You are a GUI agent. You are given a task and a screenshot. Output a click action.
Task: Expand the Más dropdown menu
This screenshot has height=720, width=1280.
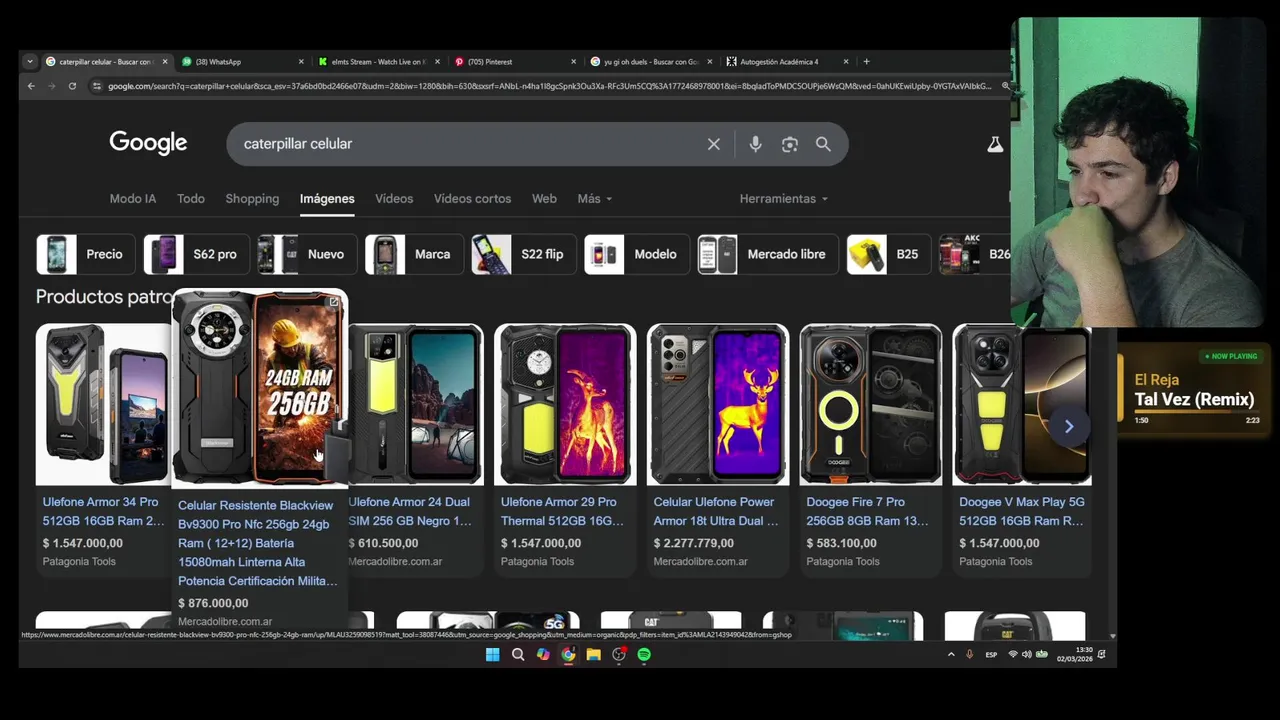(594, 199)
